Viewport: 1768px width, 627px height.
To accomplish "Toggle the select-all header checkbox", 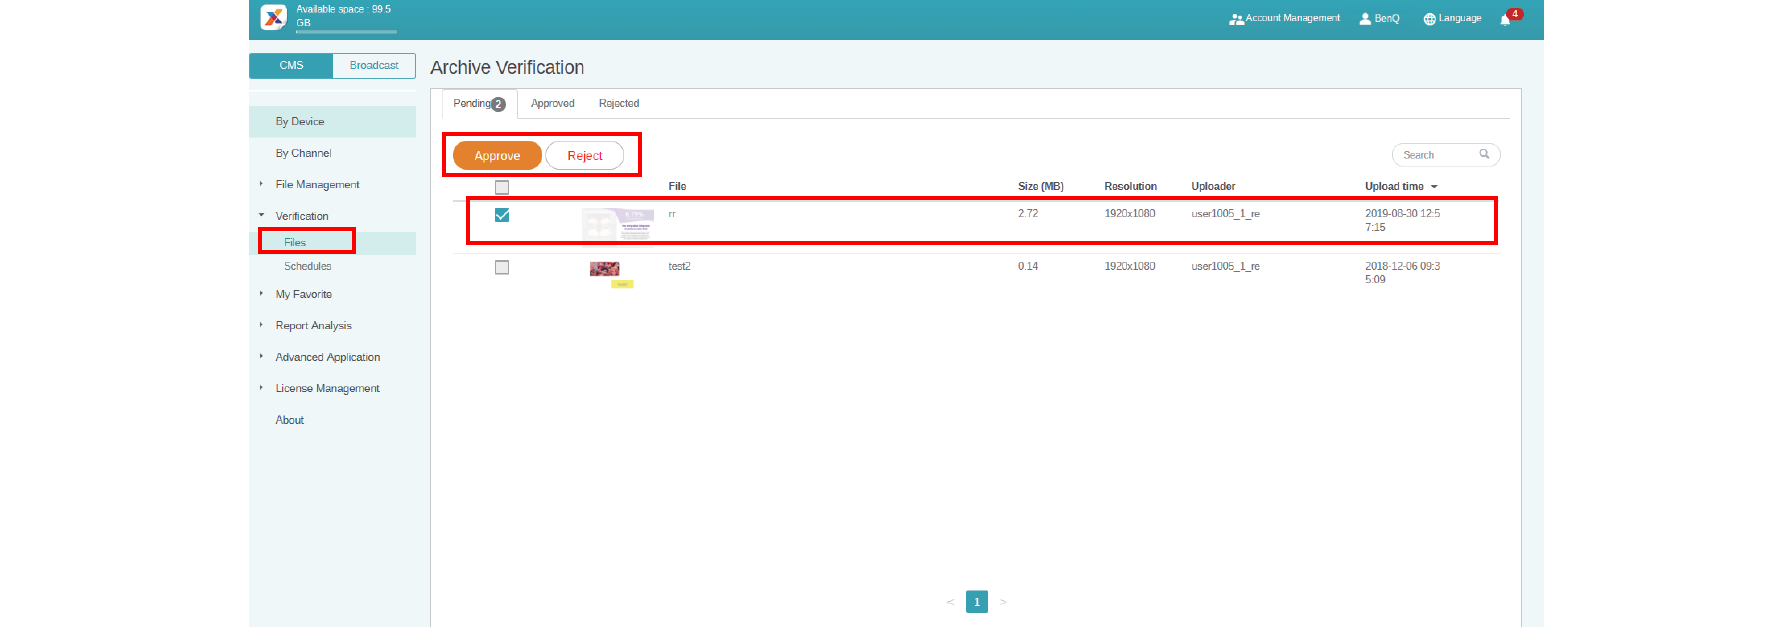I will [502, 187].
